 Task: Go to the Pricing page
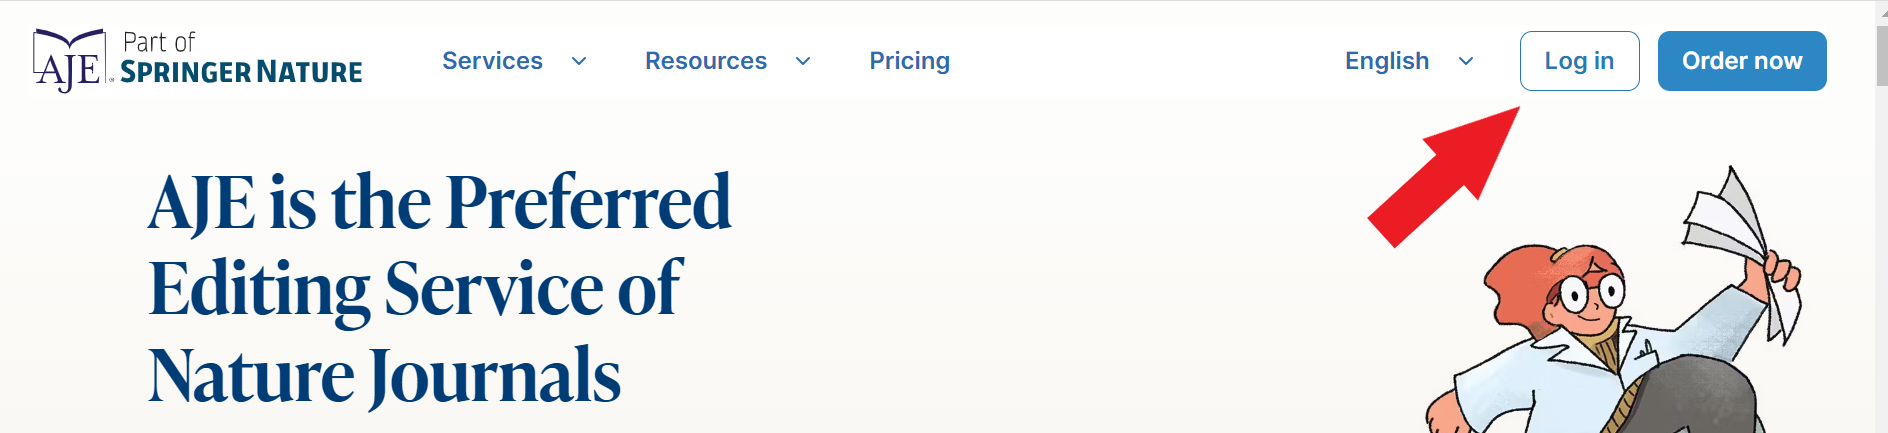coord(909,61)
